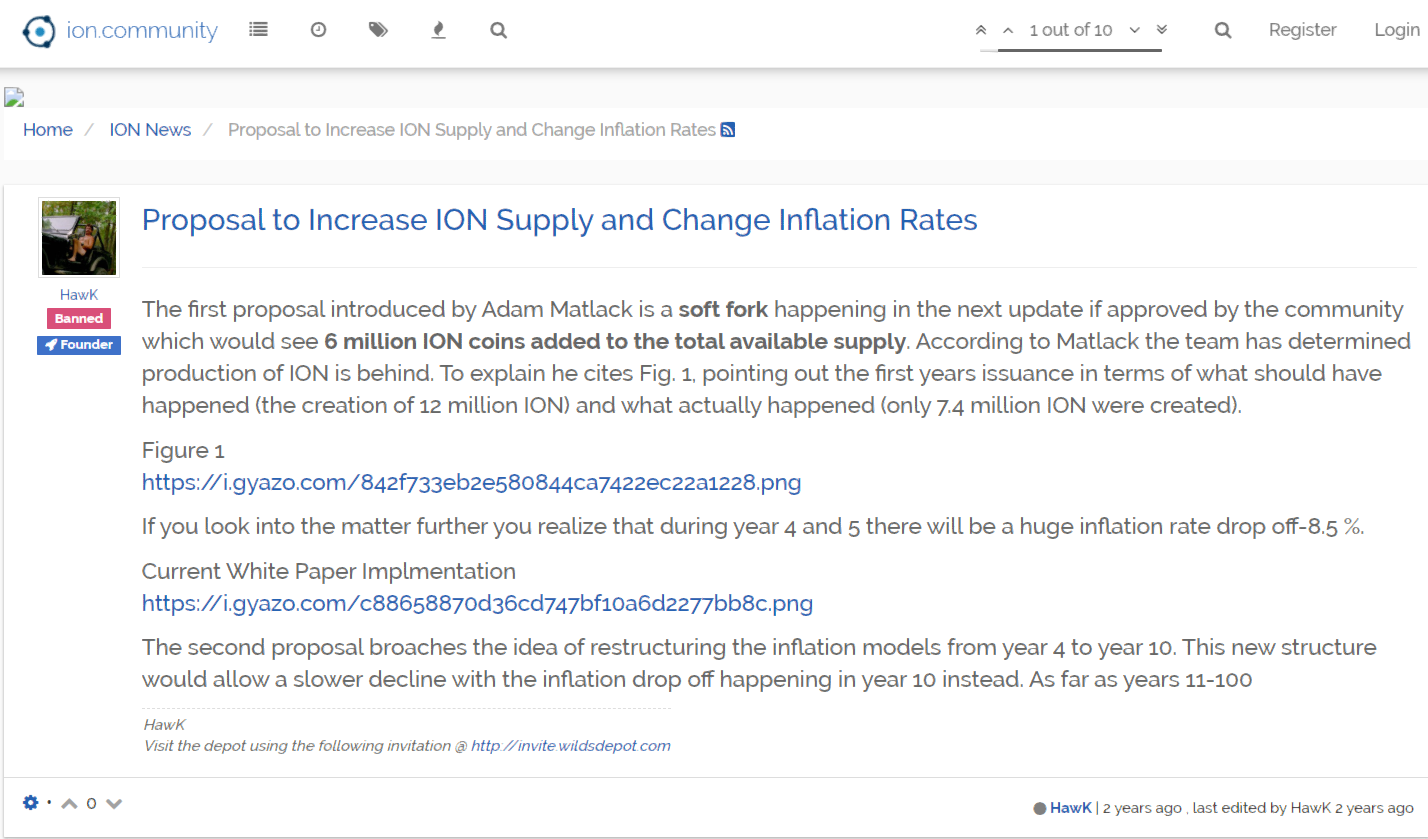Click the Banned badge

pyautogui.click(x=79, y=319)
